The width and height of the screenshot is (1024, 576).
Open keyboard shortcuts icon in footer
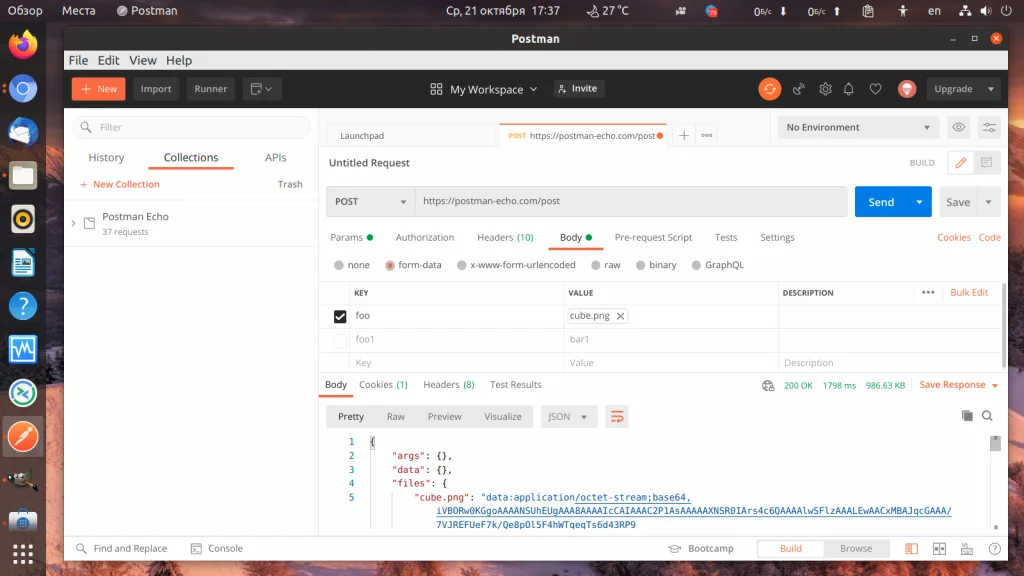tap(967, 549)
